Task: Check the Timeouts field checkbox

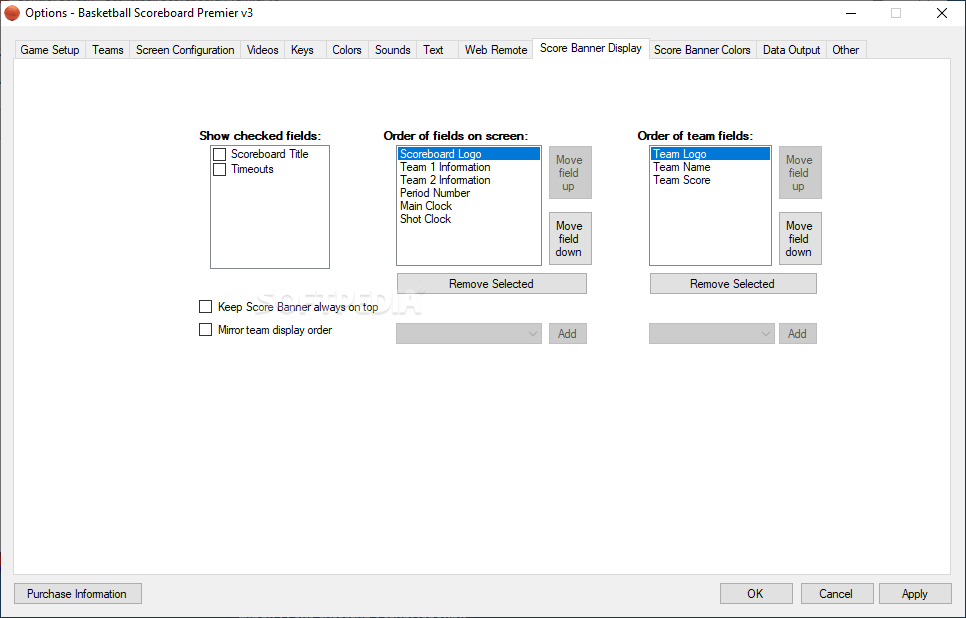Action: point(219,169)
